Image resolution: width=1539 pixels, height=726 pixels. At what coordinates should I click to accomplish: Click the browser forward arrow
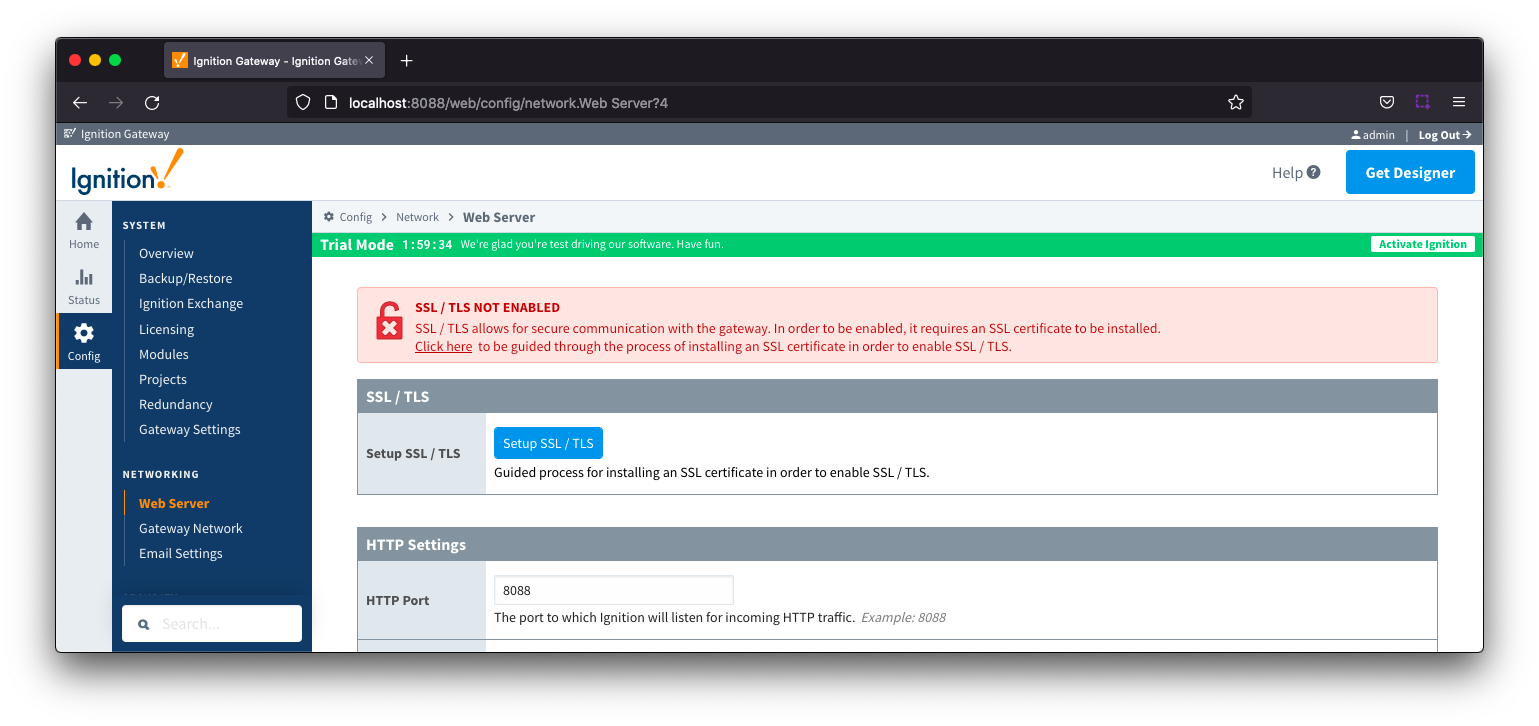coord(116,102)
